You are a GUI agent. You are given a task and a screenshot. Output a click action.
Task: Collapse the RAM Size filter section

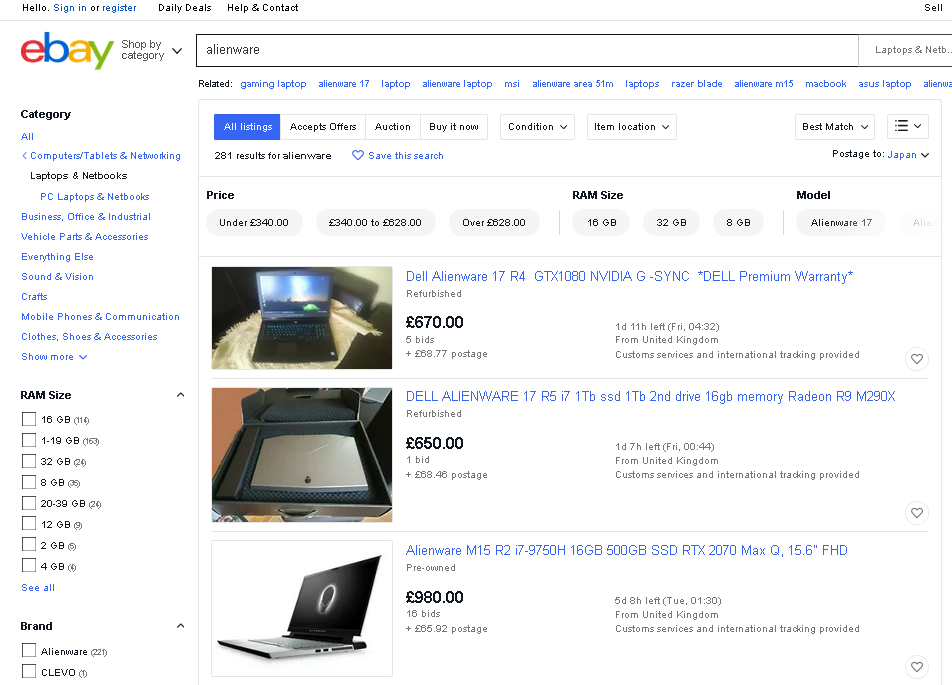click(x=180, y=395)
